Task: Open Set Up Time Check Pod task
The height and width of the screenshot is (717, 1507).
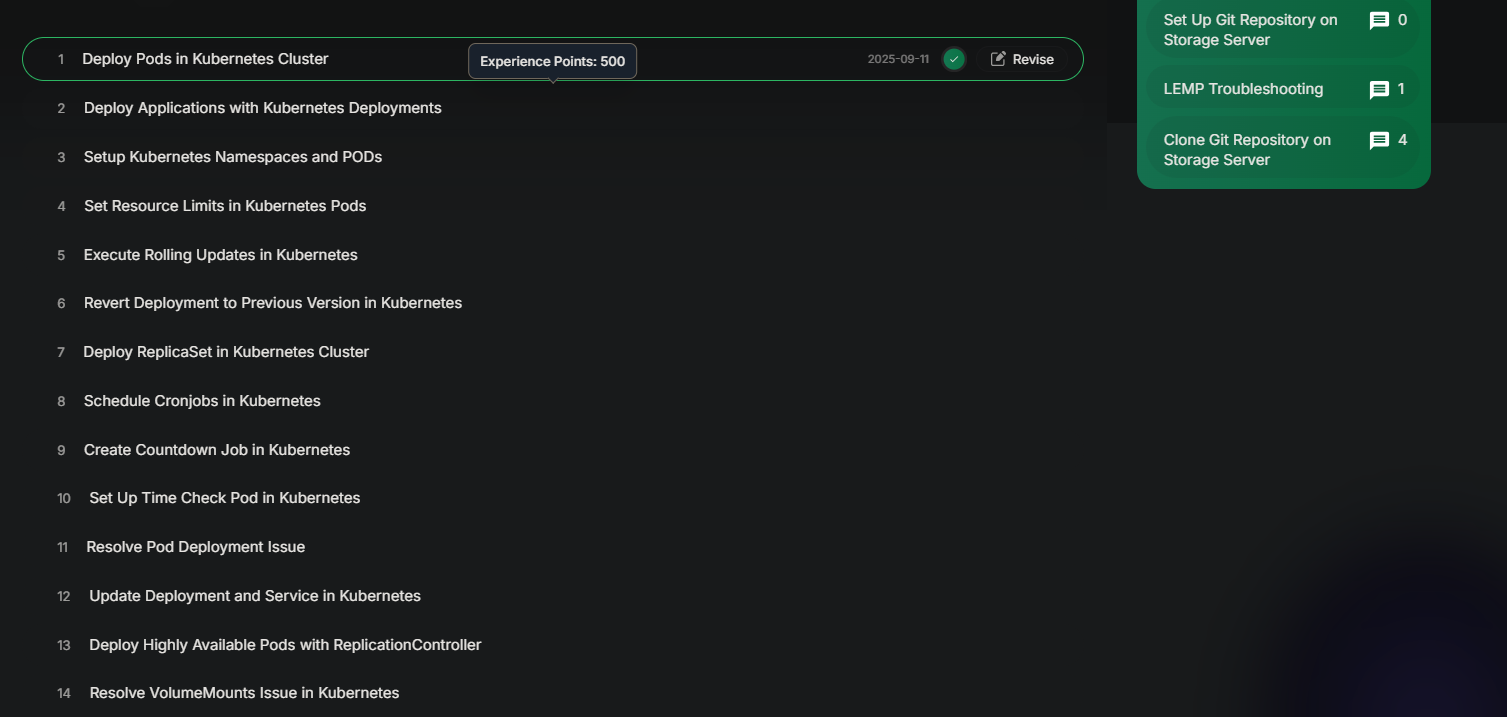Action: pos(225,498)
